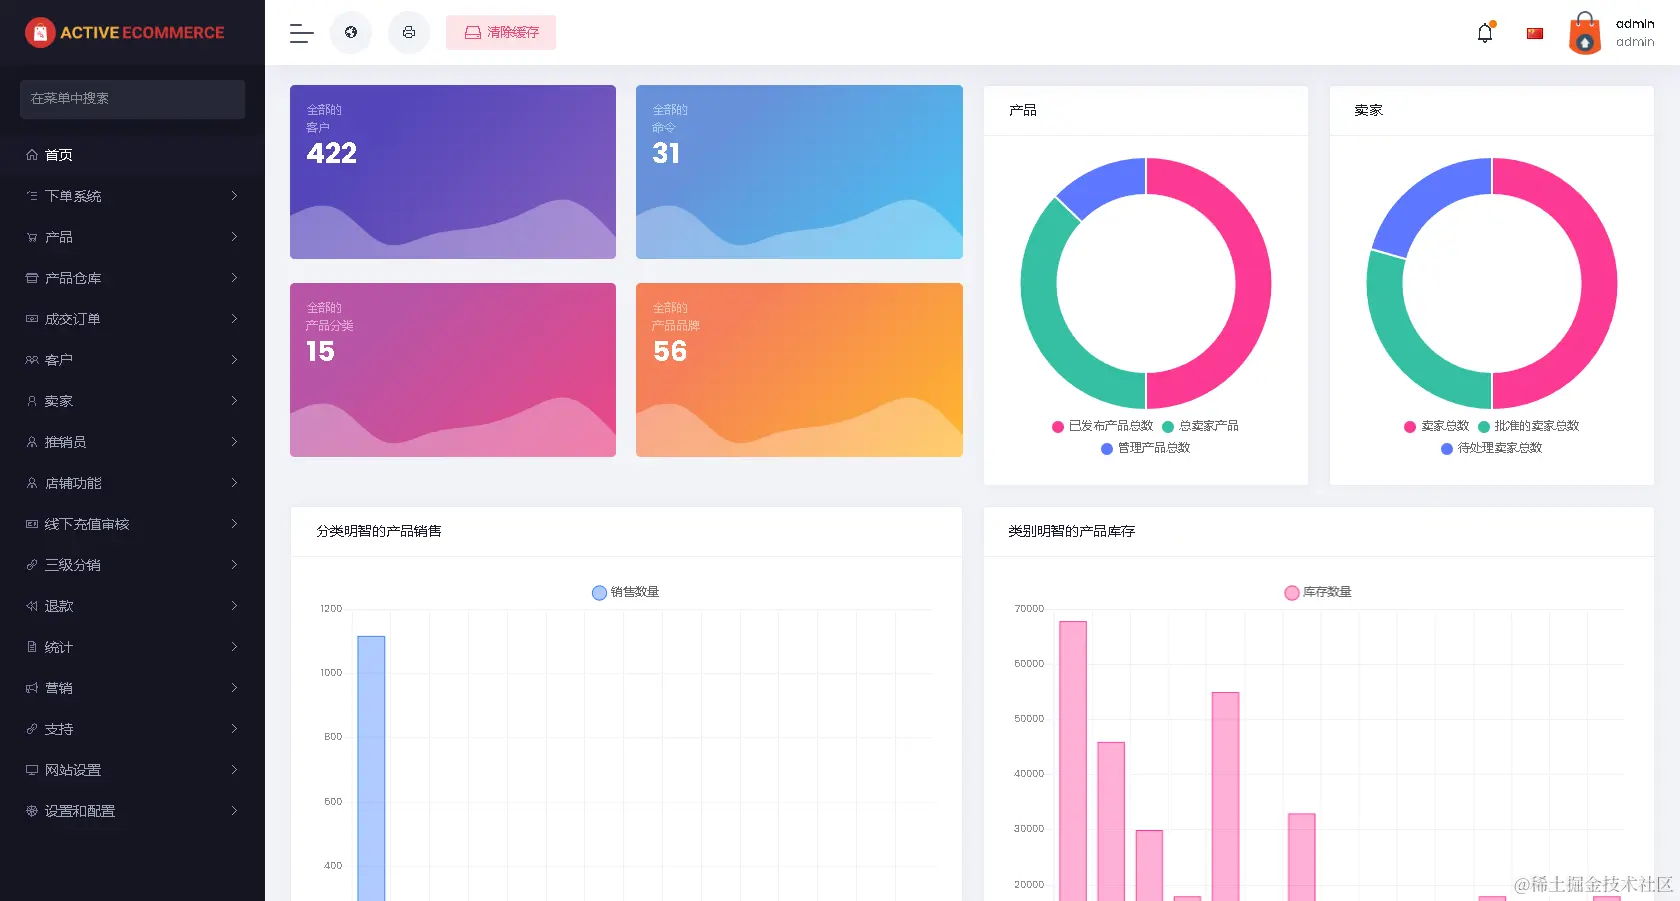Toggle the hamburger sidebar menu icon

pos(302,33)
